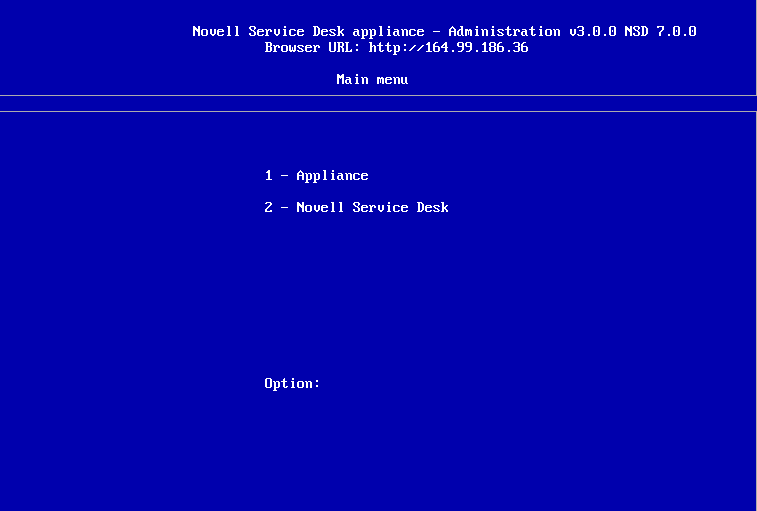The width and height of the screenshot is (757, 511).
Task: Click the 'Main menu' heading text
Action: pyautogui.click(x=372, y=79)
